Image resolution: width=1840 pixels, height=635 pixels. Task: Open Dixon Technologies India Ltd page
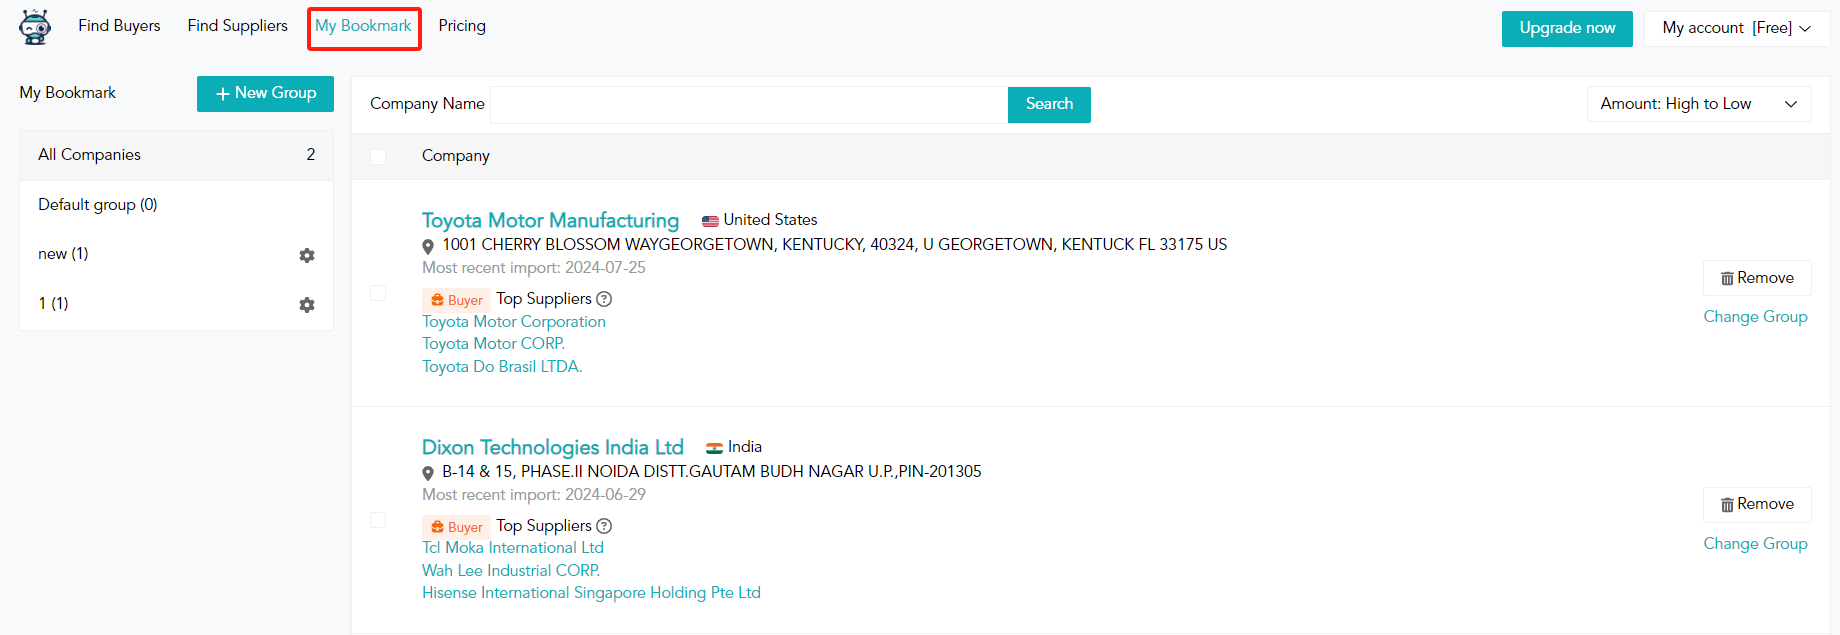click(x=553, y=447)
